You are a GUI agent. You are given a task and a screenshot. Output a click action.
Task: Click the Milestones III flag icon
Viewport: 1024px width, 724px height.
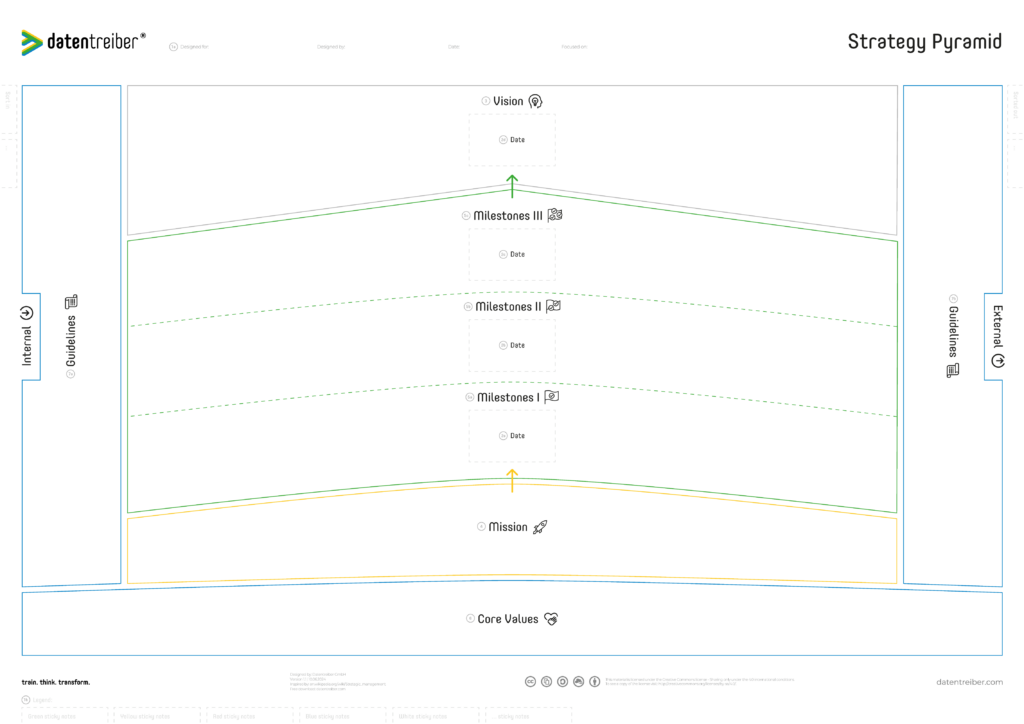pyautogui.click(x=555, y=215)
